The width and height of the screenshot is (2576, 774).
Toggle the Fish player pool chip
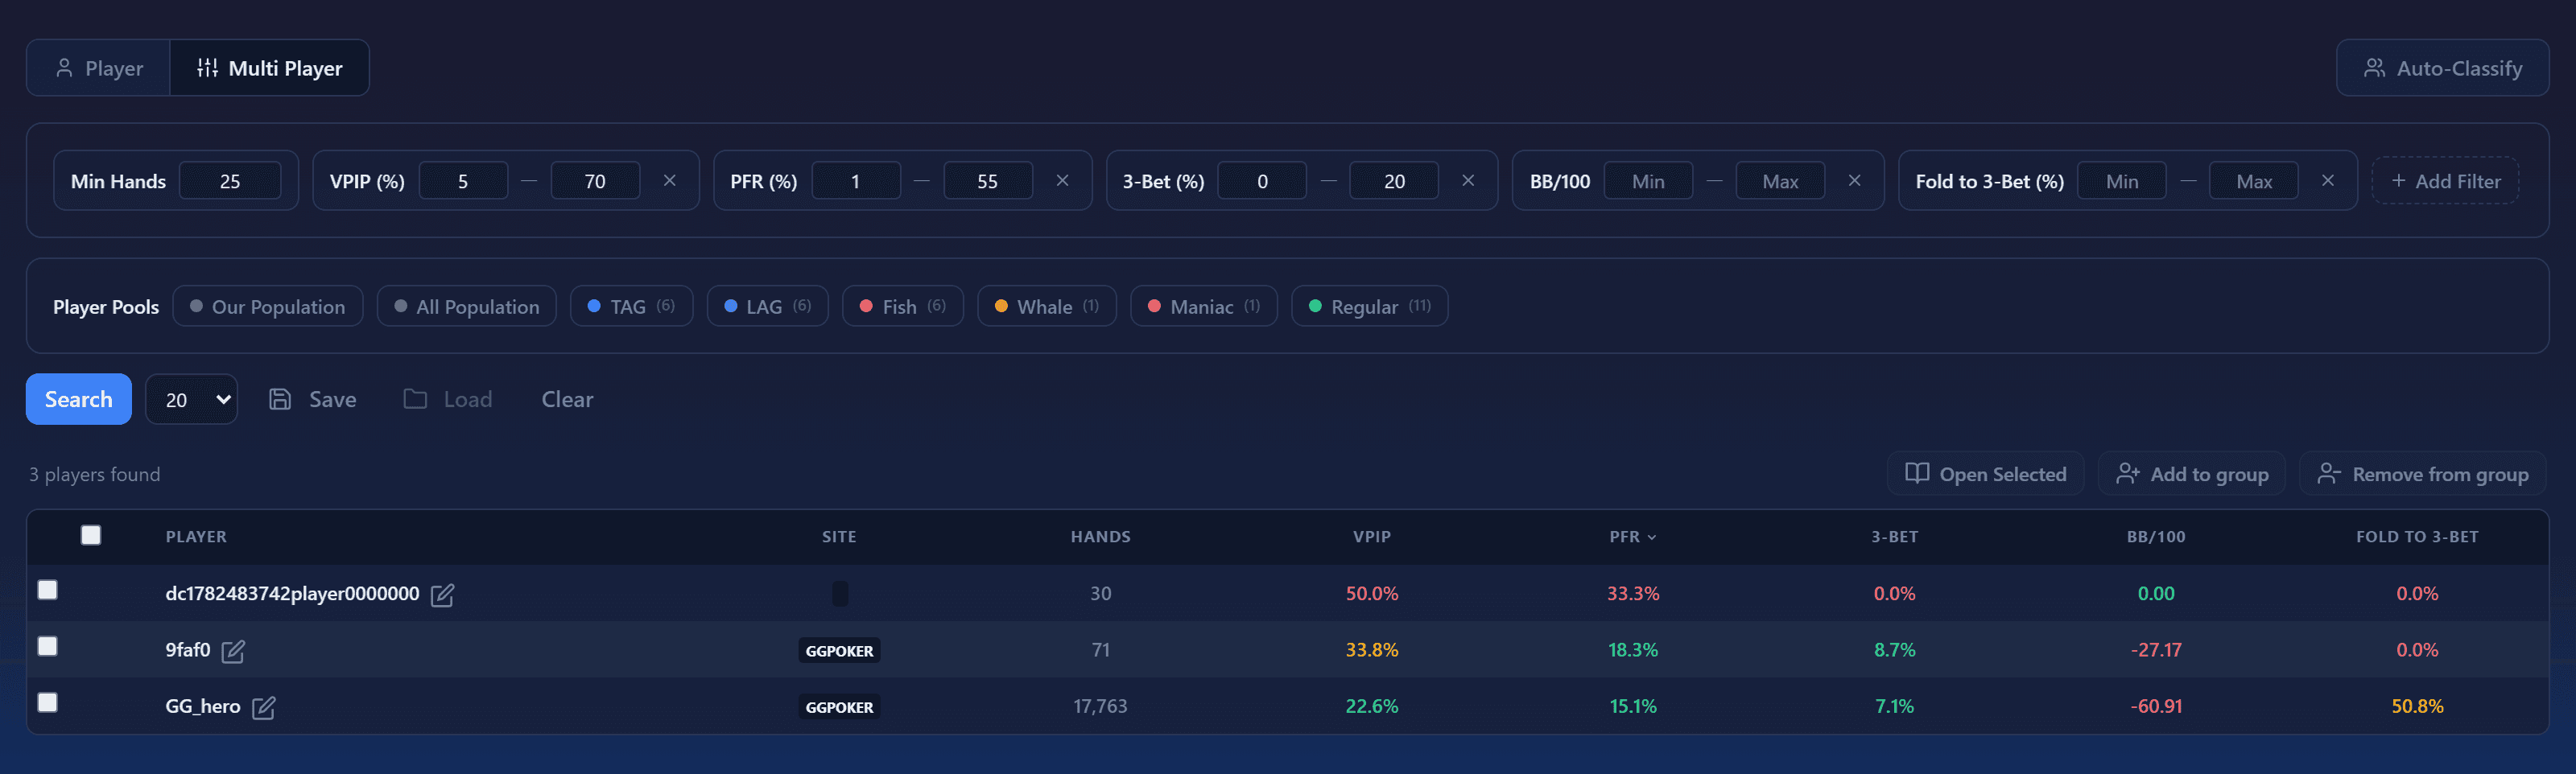[903, 306]
